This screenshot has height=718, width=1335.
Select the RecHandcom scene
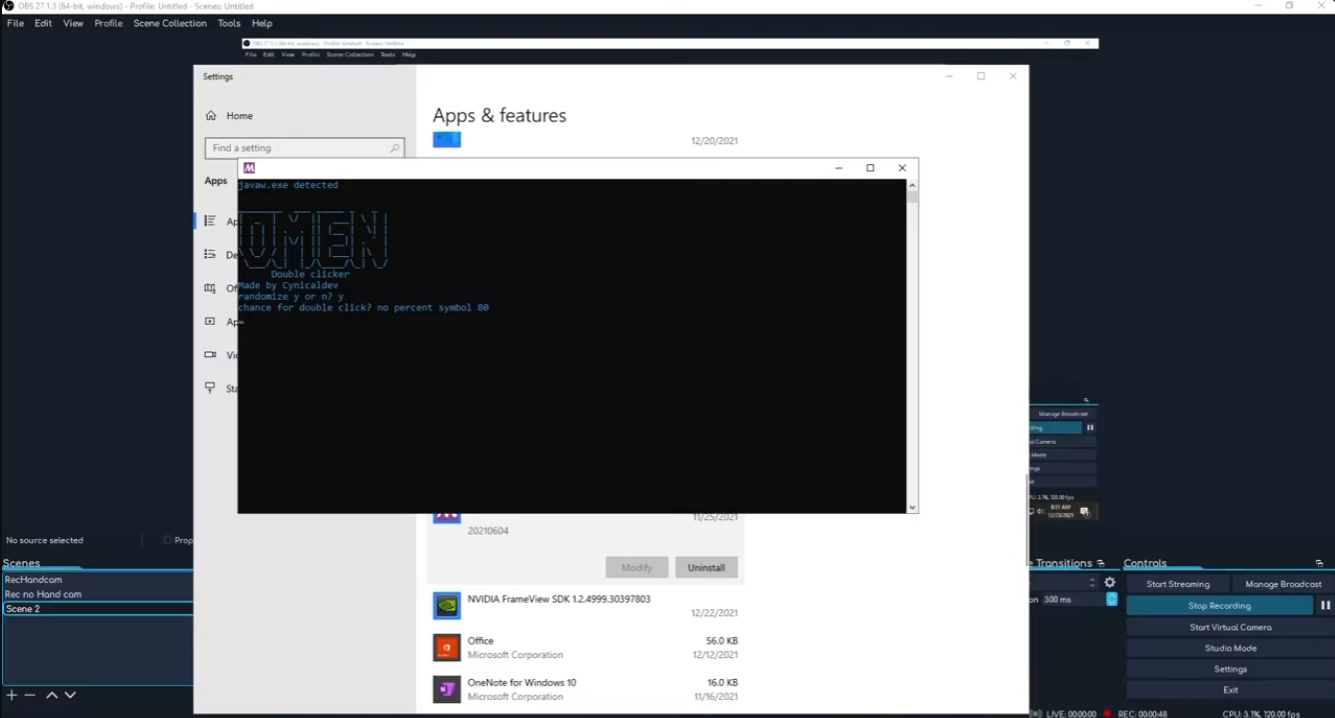point(98,579)
